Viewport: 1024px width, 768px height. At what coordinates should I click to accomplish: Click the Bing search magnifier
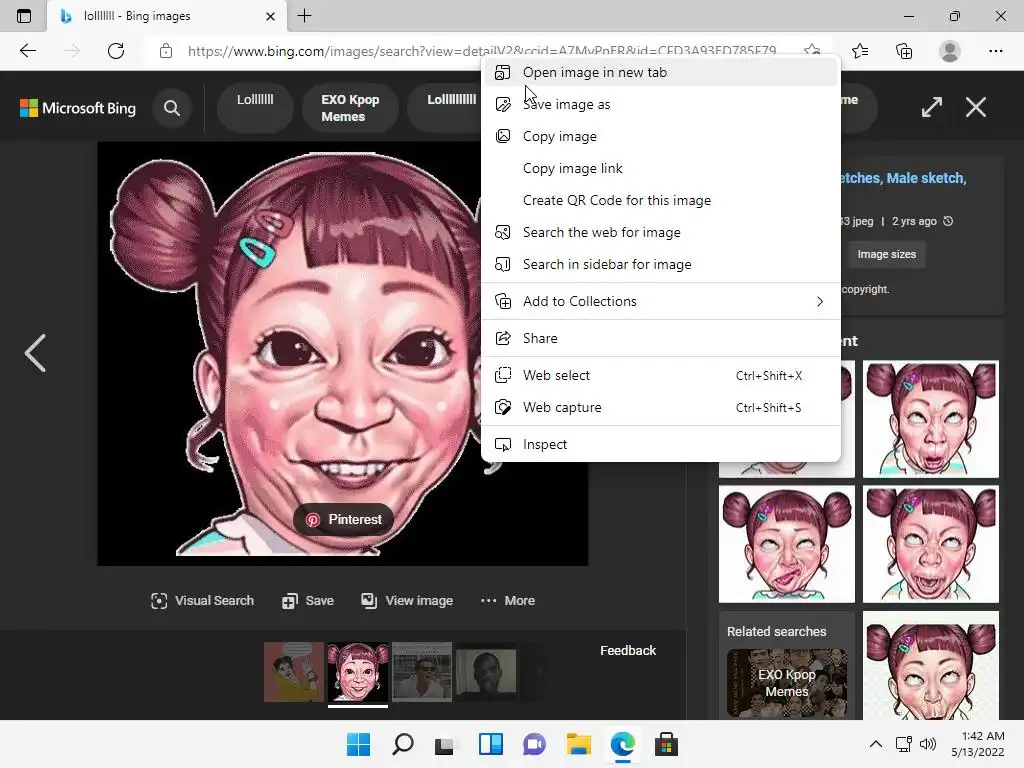pyautogui.click(x=172, y=108)
